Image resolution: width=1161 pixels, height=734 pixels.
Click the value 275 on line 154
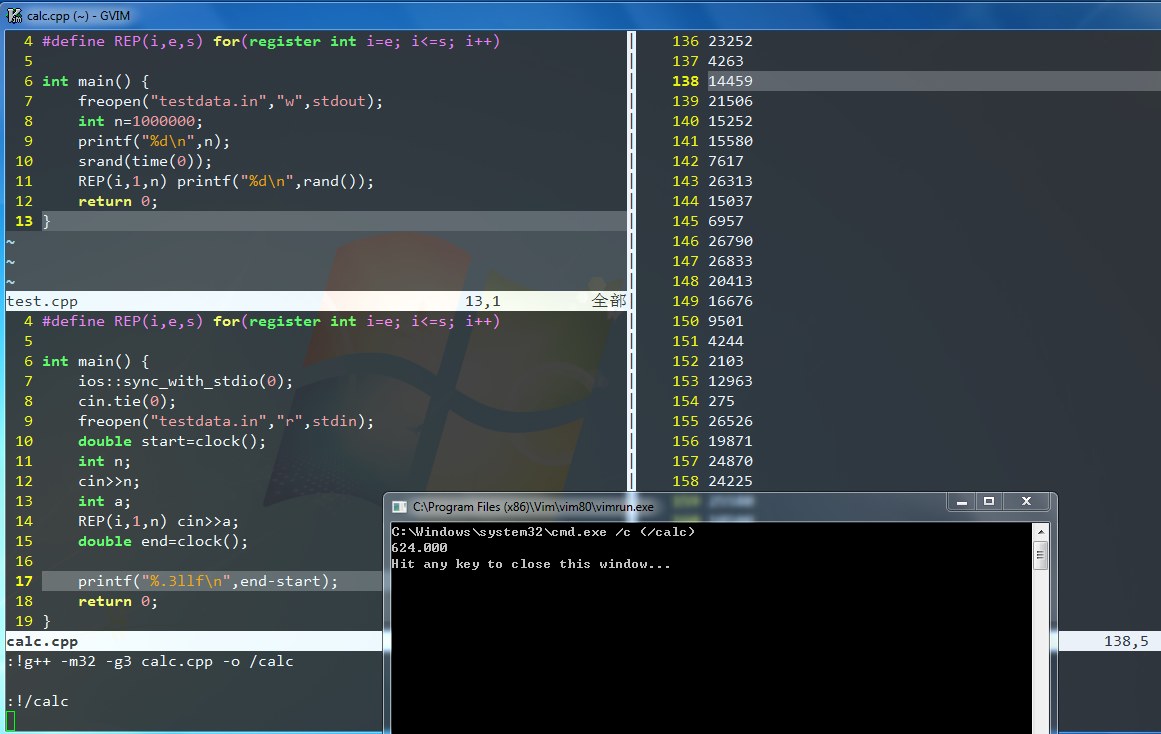coord(721,401)
